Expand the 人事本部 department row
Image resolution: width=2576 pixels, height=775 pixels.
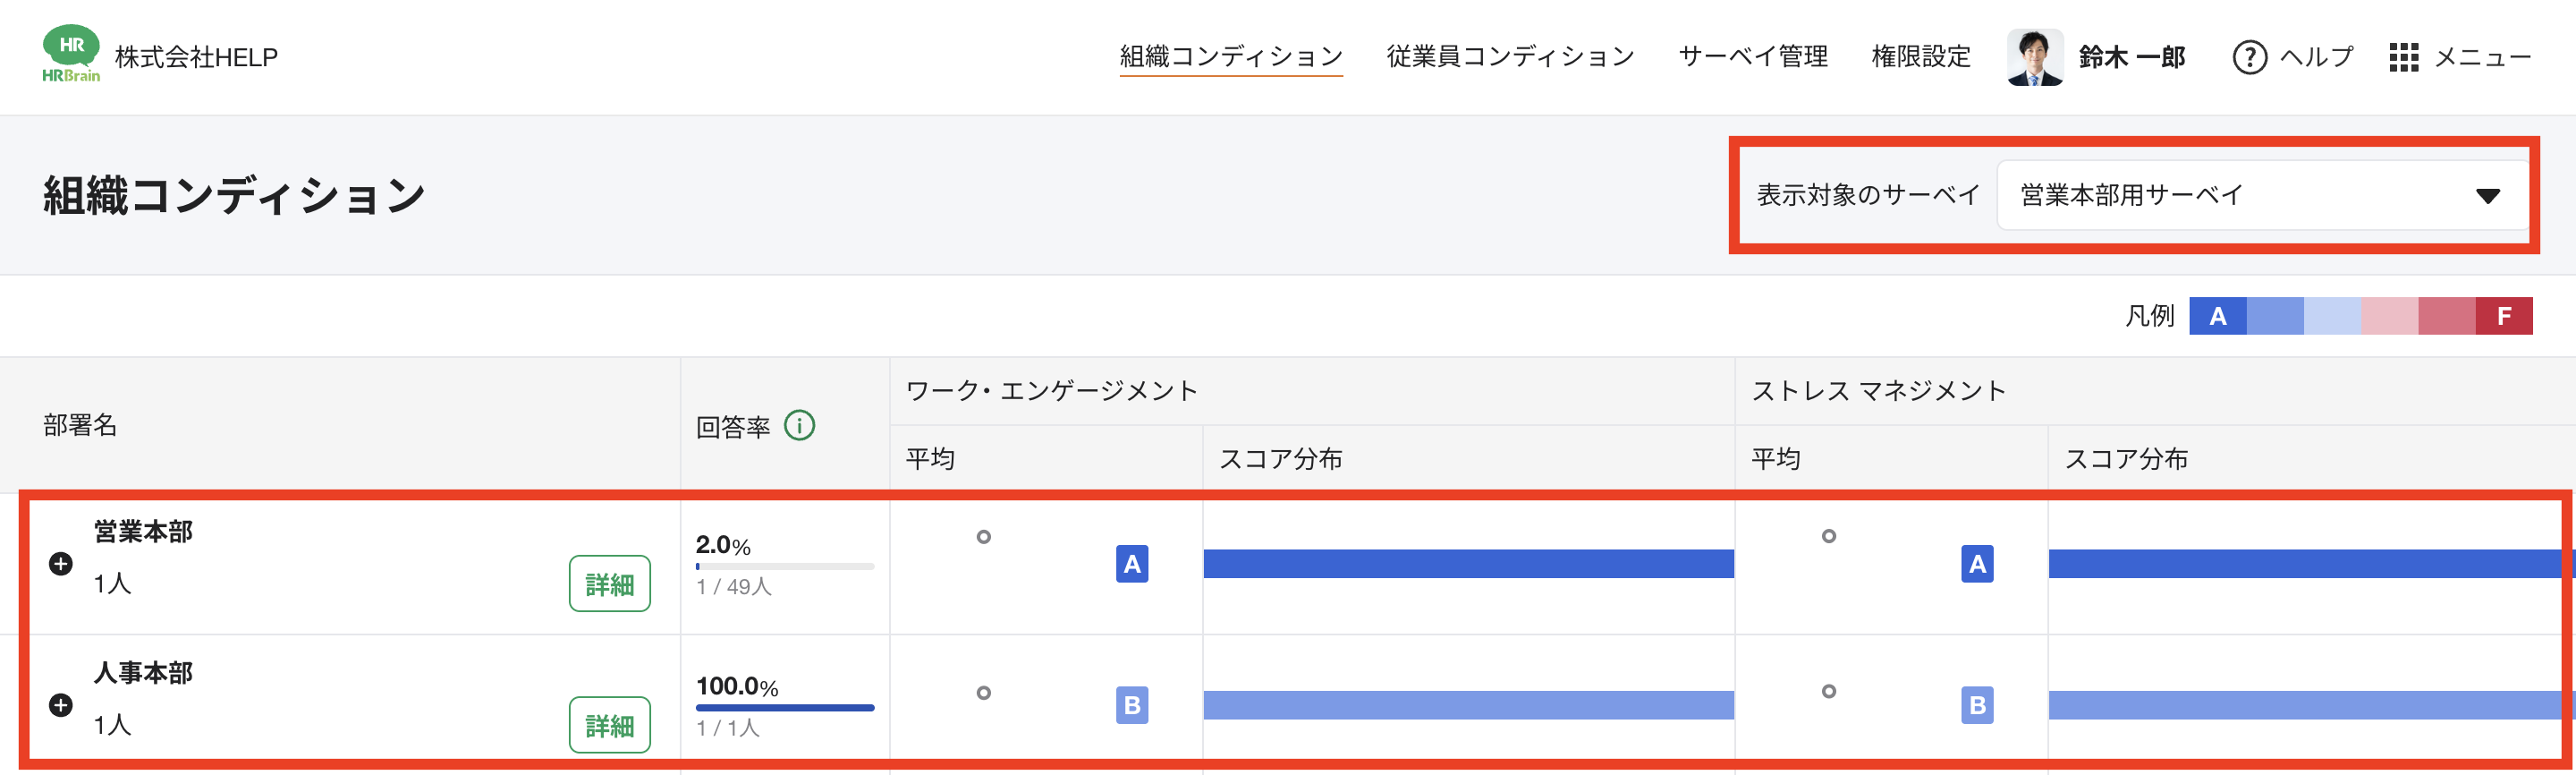[61, 705]
